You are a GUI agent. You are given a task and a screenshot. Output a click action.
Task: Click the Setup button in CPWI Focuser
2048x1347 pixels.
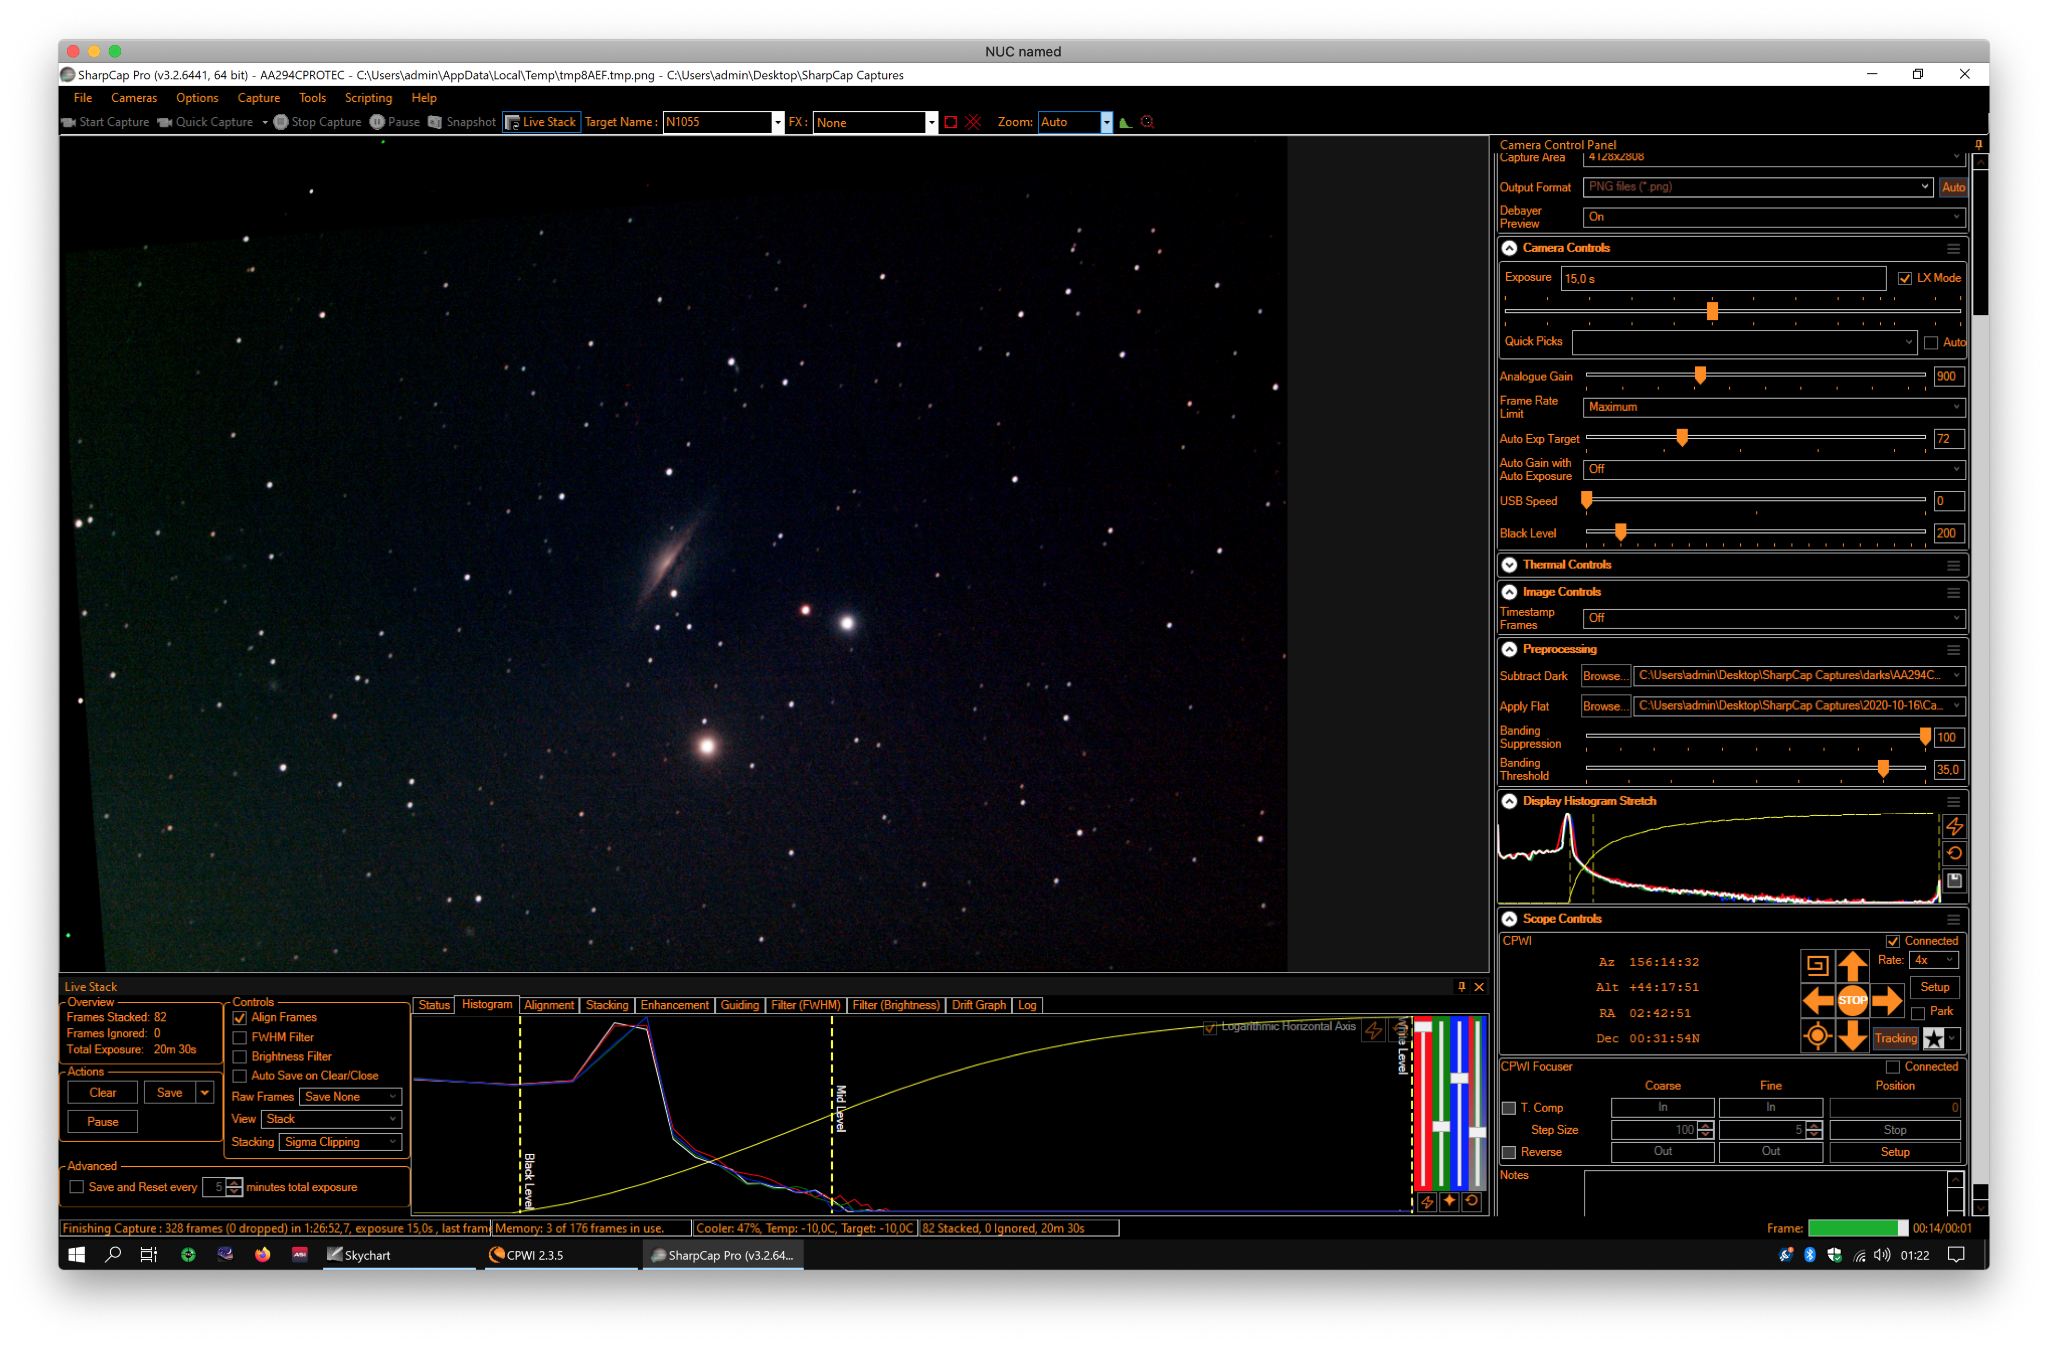[1895, 1152]
